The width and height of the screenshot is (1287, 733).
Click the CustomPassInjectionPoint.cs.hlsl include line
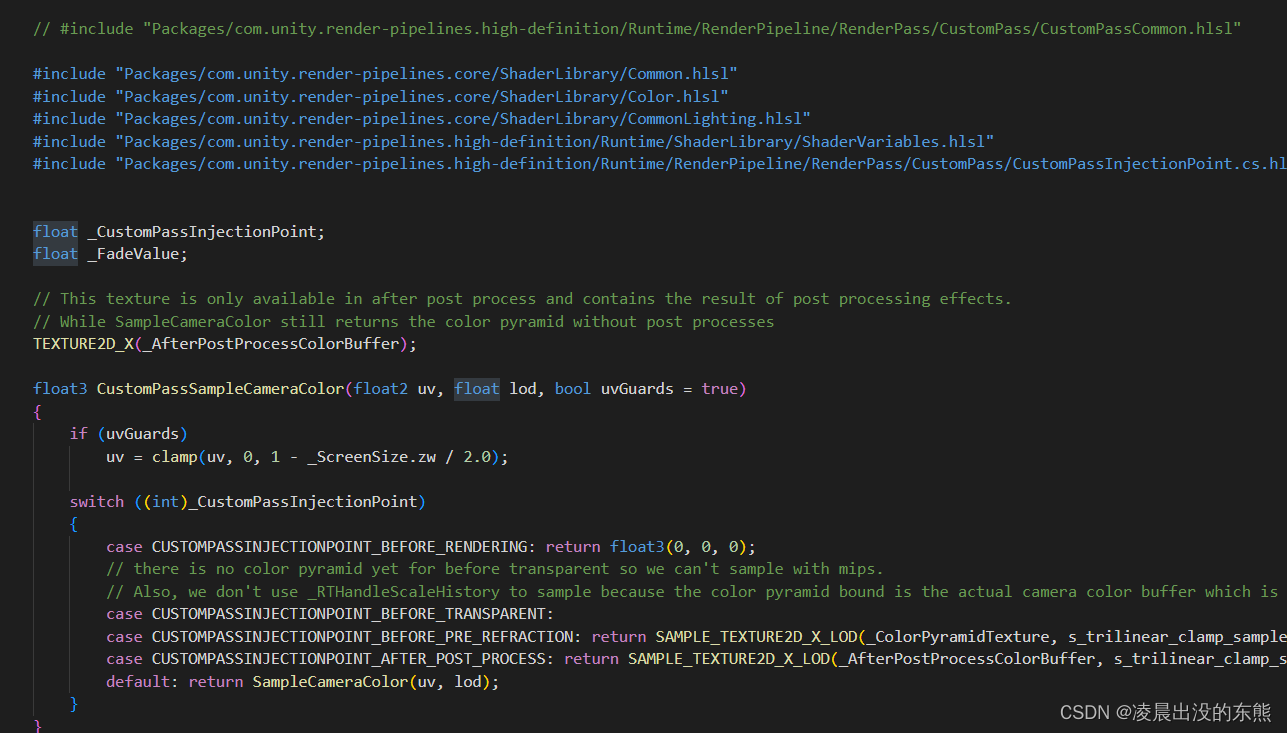point(660,164)
